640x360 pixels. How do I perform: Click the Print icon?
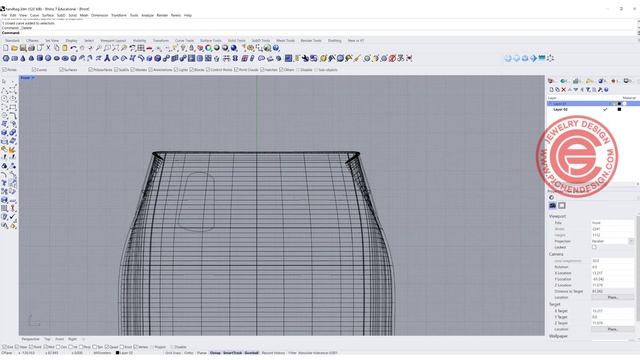pyautogui.click(x=31, y=48)
